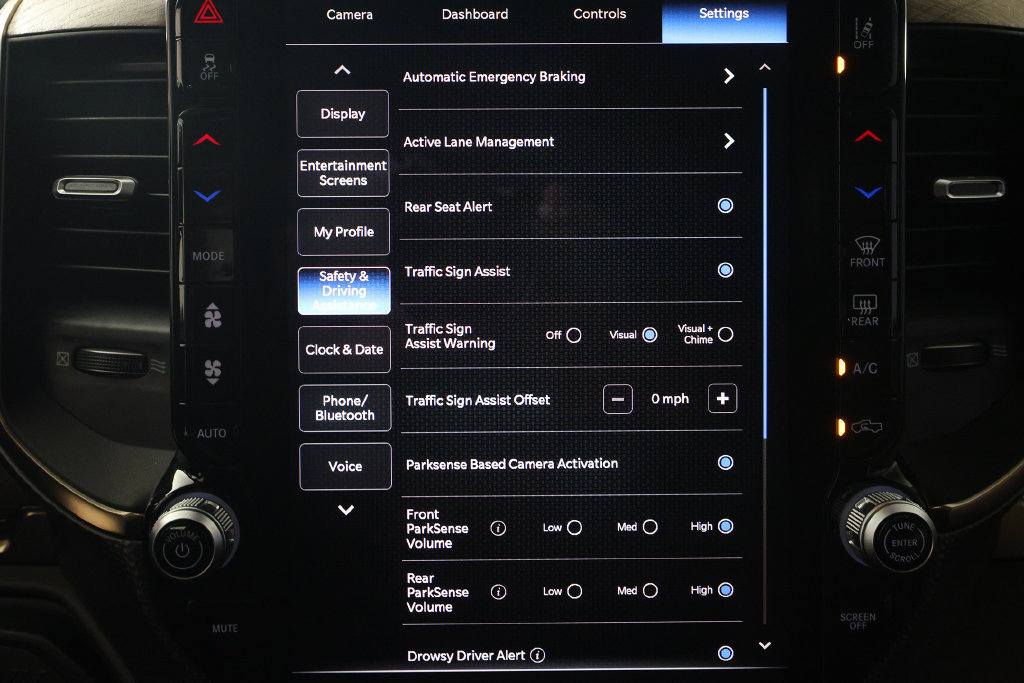Switch to the Dashboard tab

coord(475,14)
